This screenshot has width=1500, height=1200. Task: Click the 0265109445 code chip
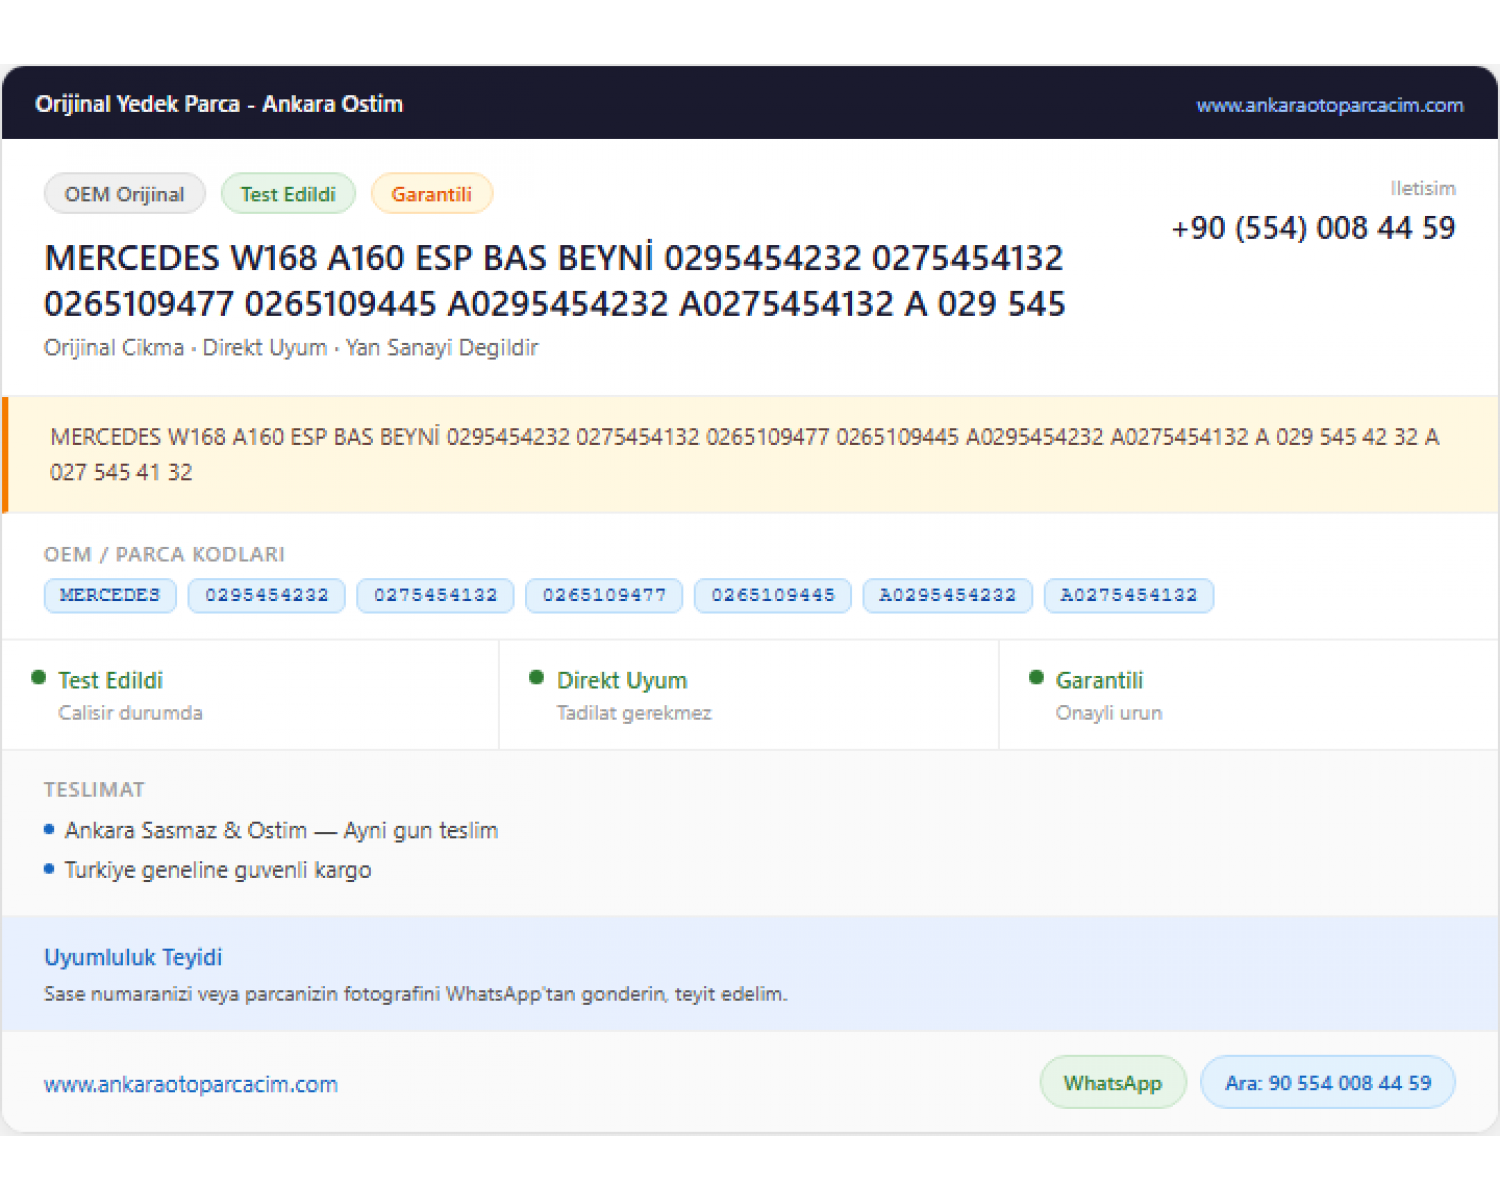coord(773,595)
